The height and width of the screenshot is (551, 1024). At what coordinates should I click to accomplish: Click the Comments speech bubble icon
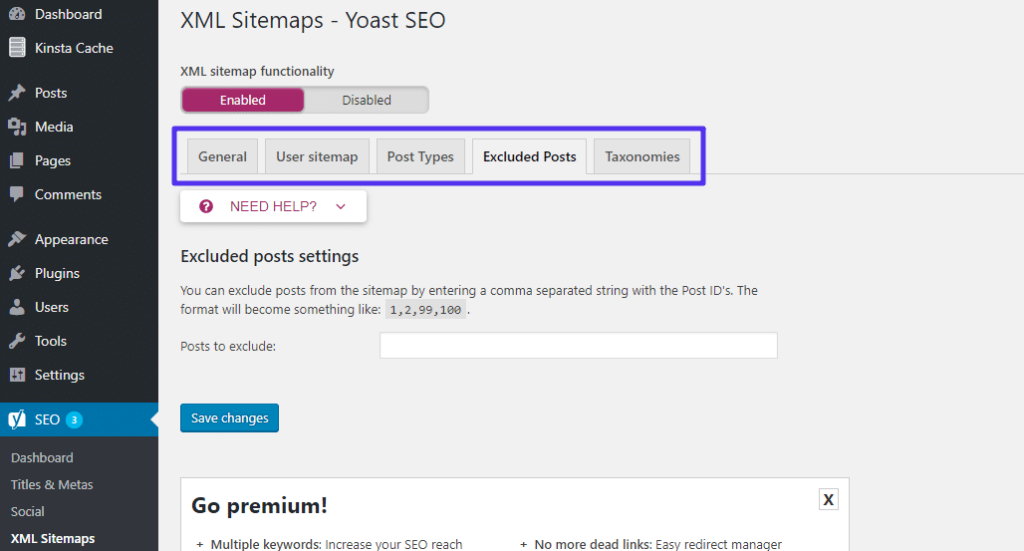[17, 195]
